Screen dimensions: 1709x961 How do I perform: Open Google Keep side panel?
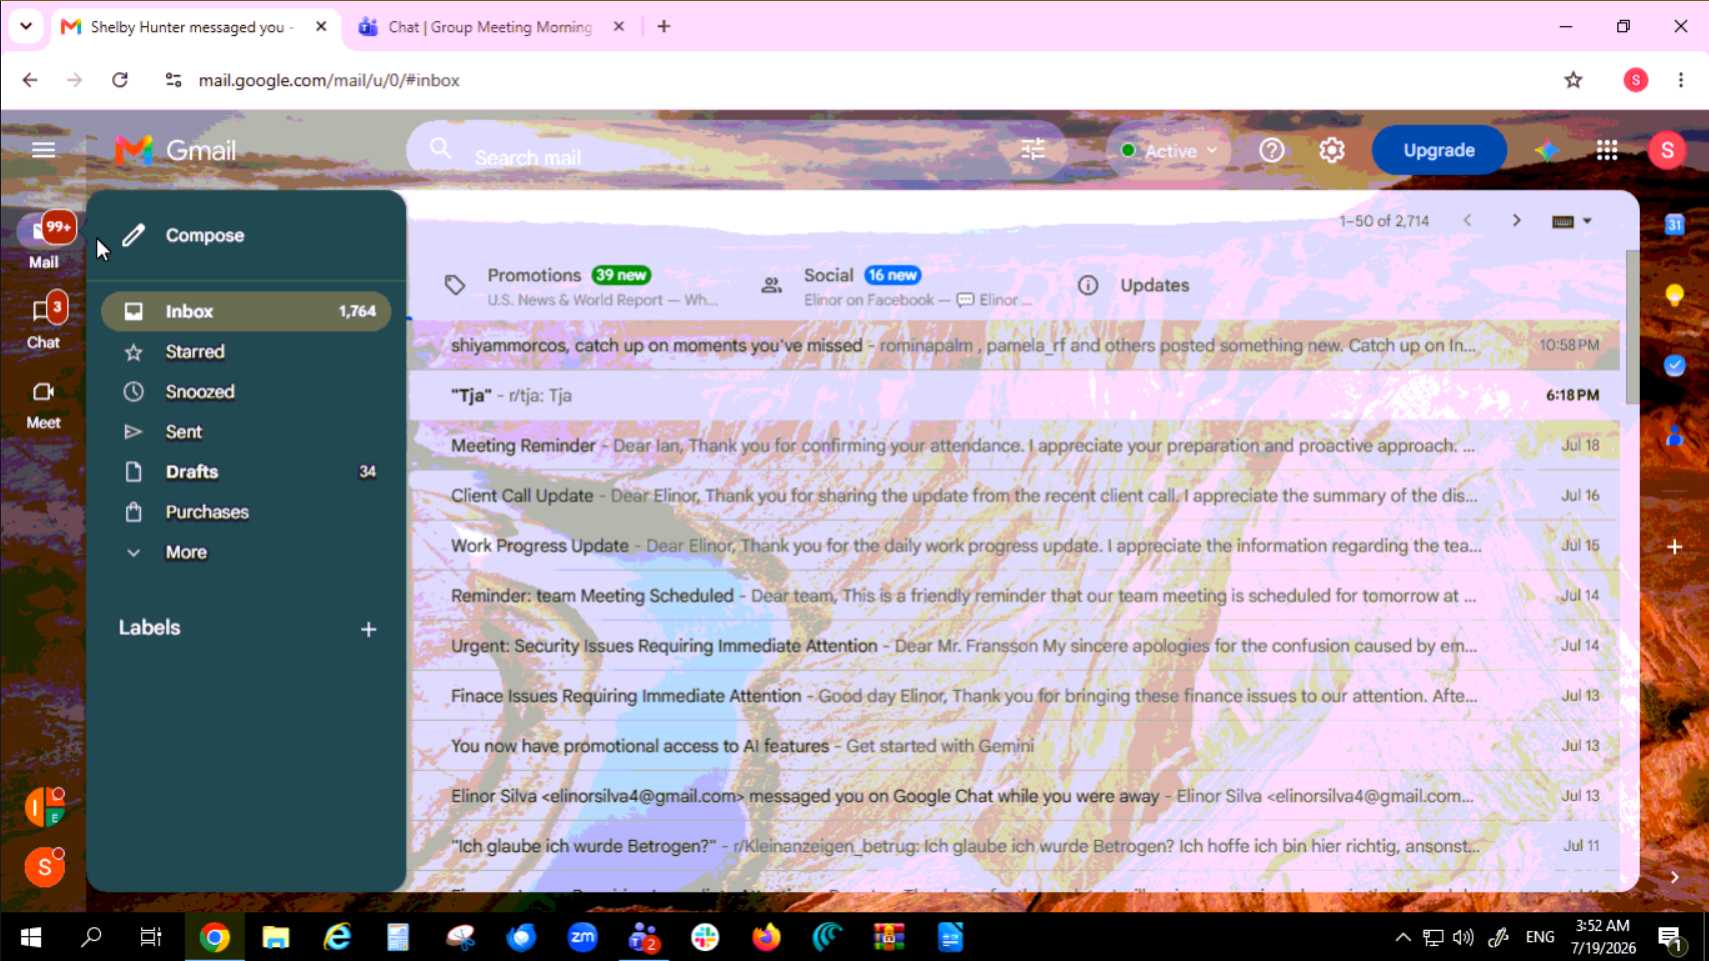coord(1674,295)
